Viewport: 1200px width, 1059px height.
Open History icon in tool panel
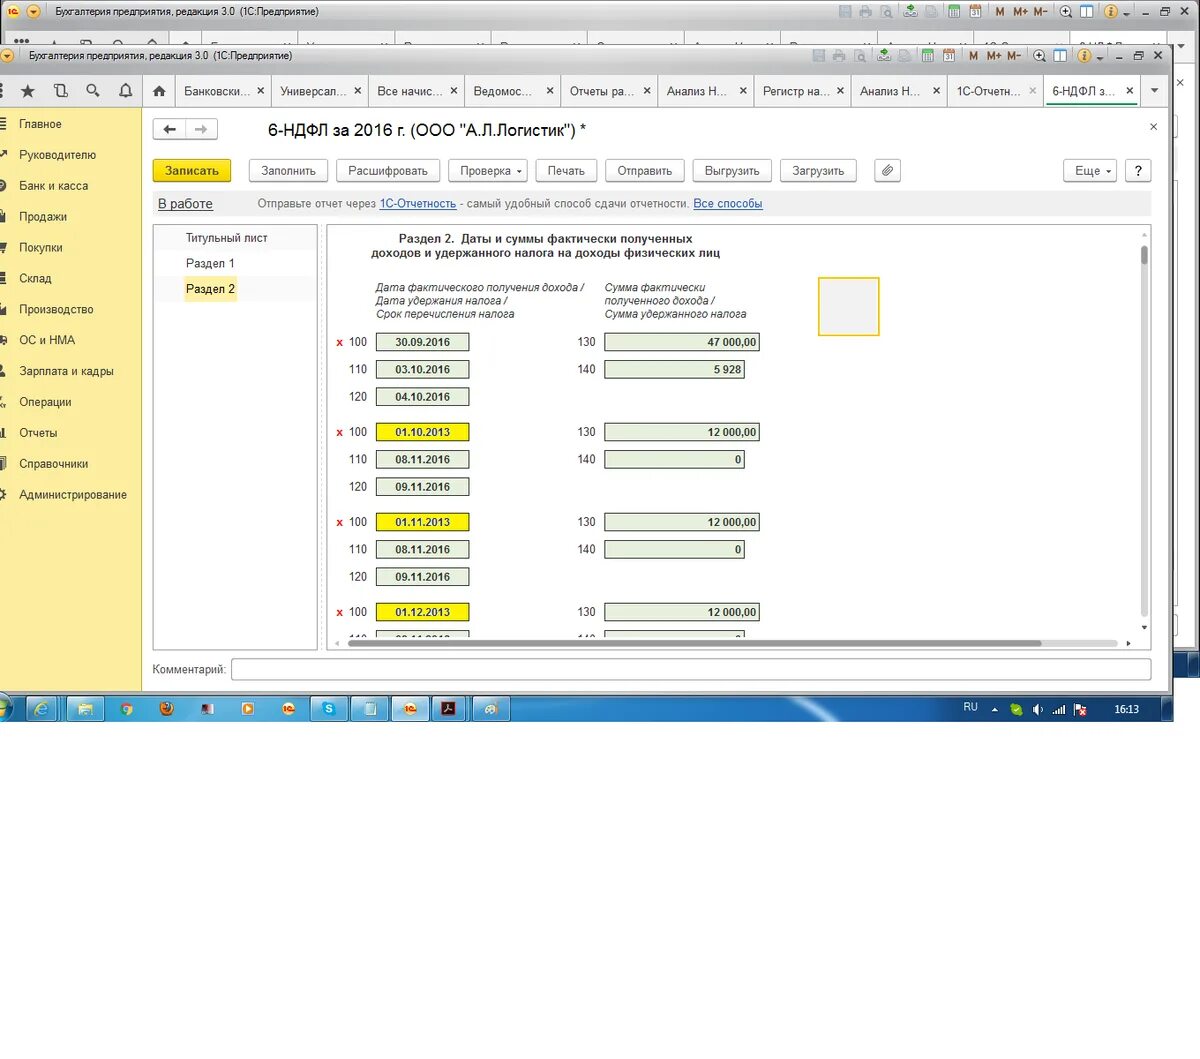click(60, 91)
